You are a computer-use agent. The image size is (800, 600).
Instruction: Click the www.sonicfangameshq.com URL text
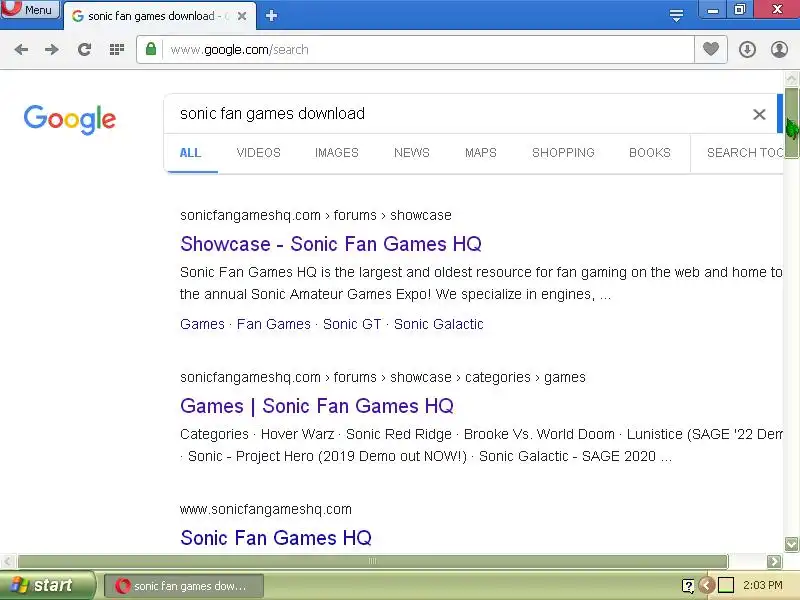click(x=266, y=509)
